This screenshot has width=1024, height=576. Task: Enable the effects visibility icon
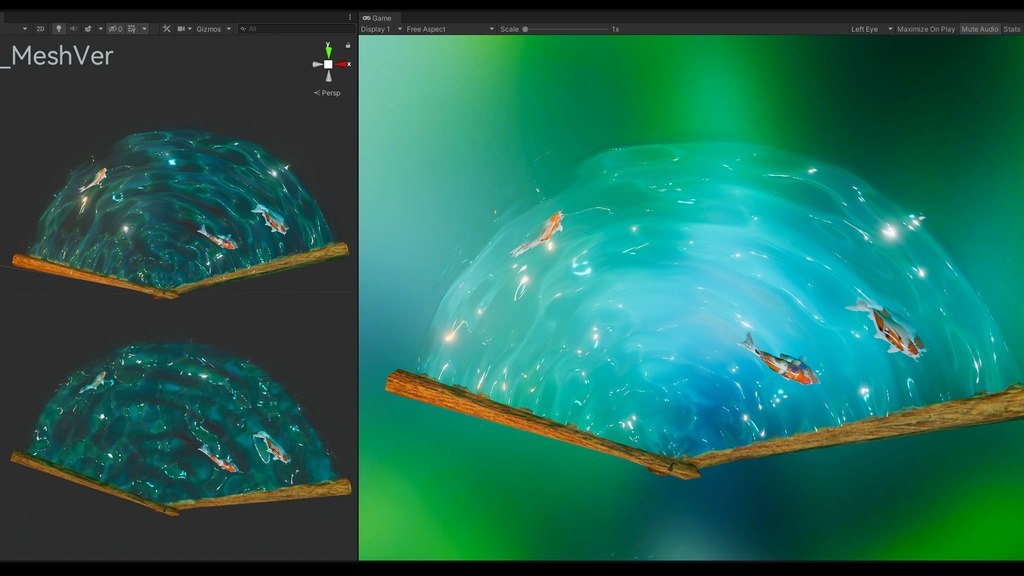coord(87,28)
